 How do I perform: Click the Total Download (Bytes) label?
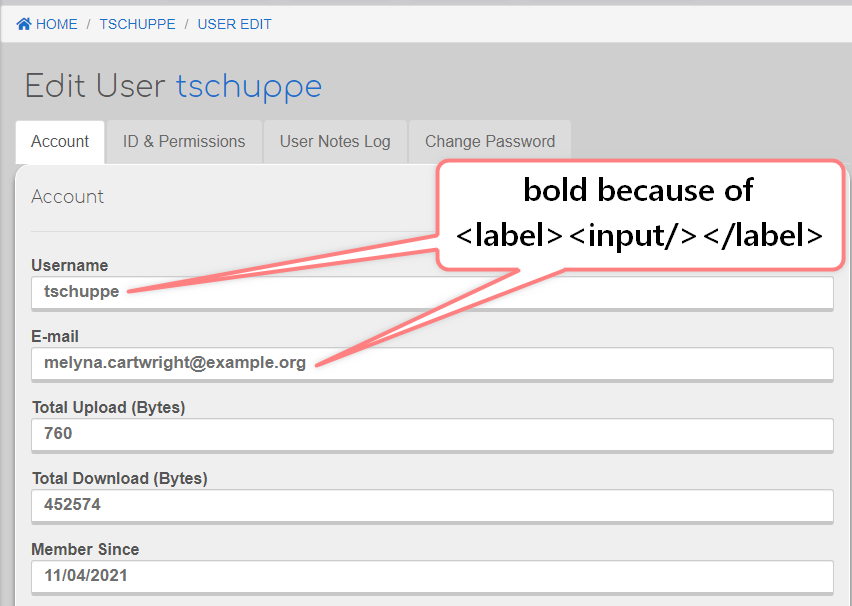(120, 478)
